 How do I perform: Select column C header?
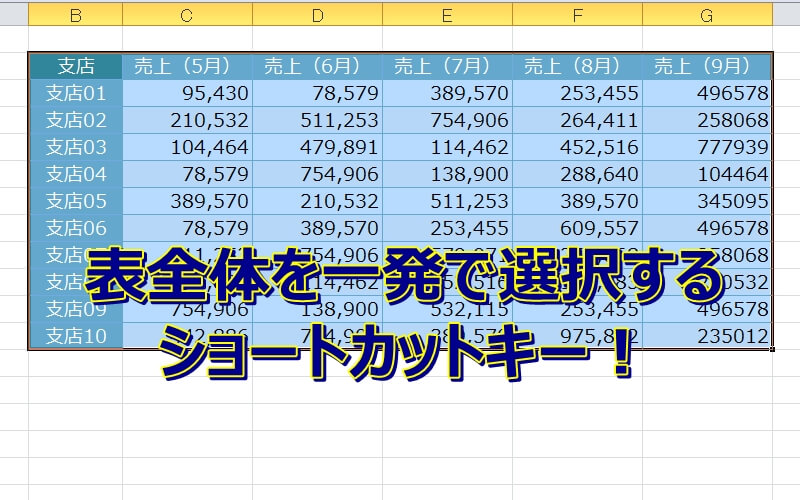point(187,15)
